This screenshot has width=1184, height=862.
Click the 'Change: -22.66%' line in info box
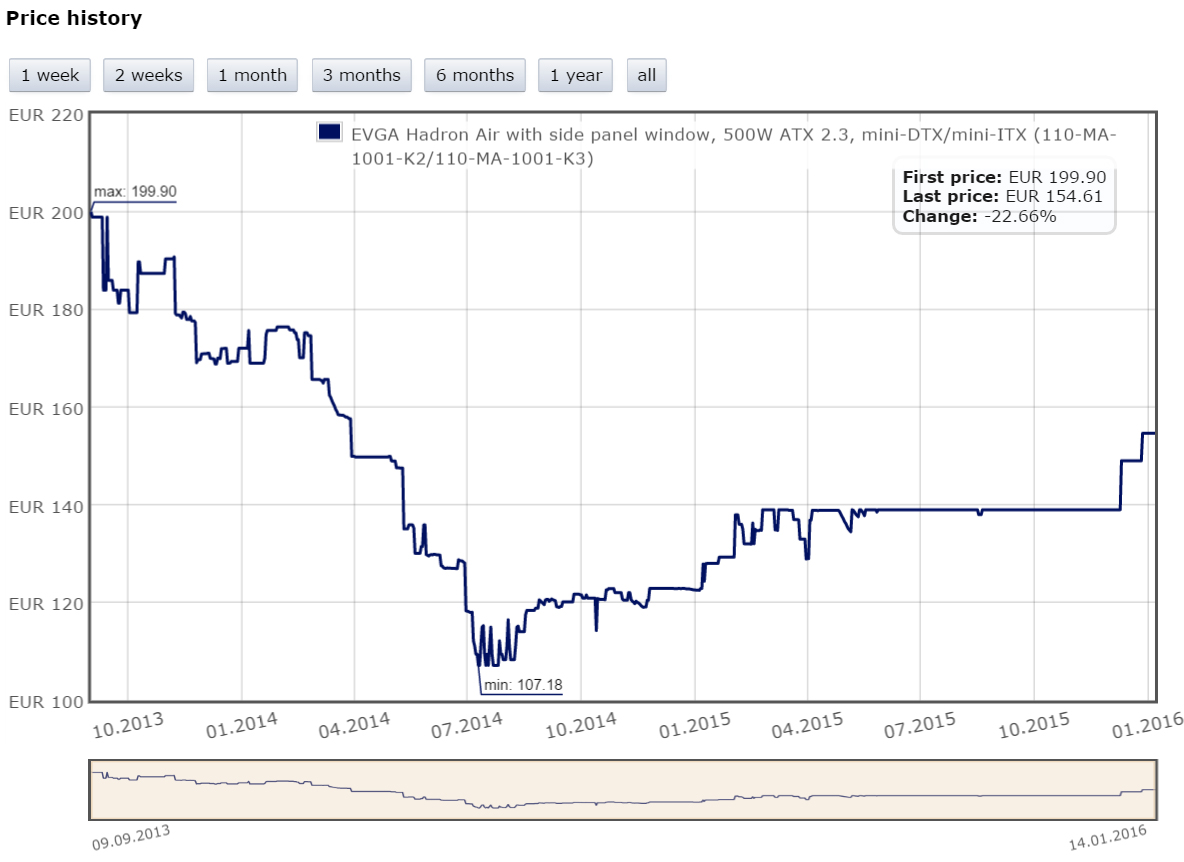point(979,216)
